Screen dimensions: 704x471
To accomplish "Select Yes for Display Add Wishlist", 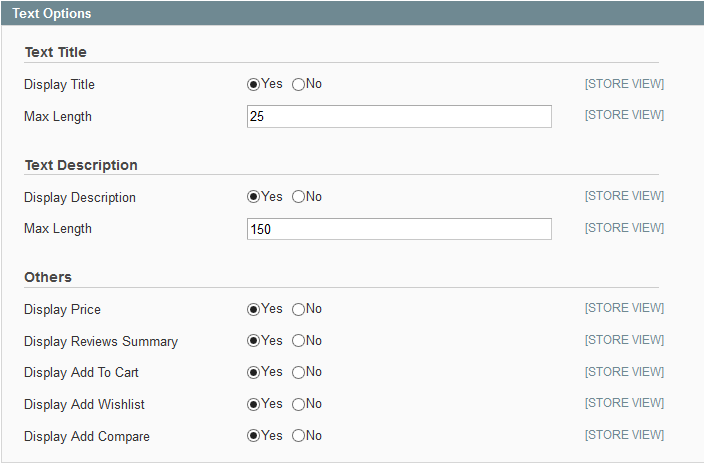I will point(253,404).
